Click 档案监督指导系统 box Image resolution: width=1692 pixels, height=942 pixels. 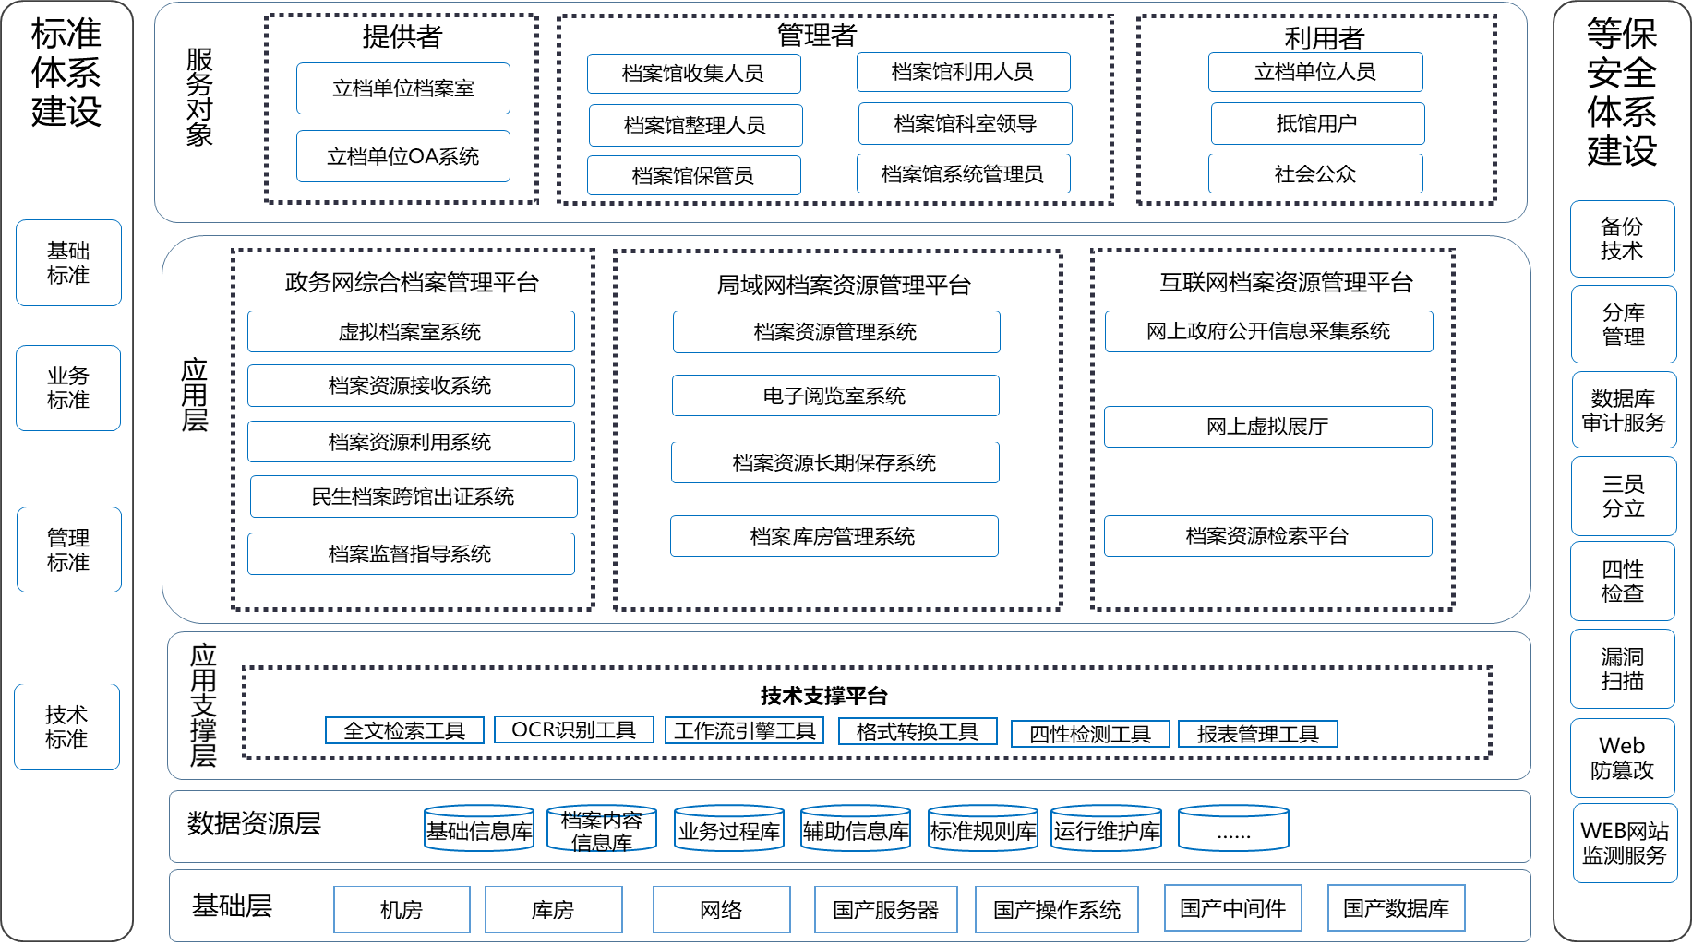411,554
